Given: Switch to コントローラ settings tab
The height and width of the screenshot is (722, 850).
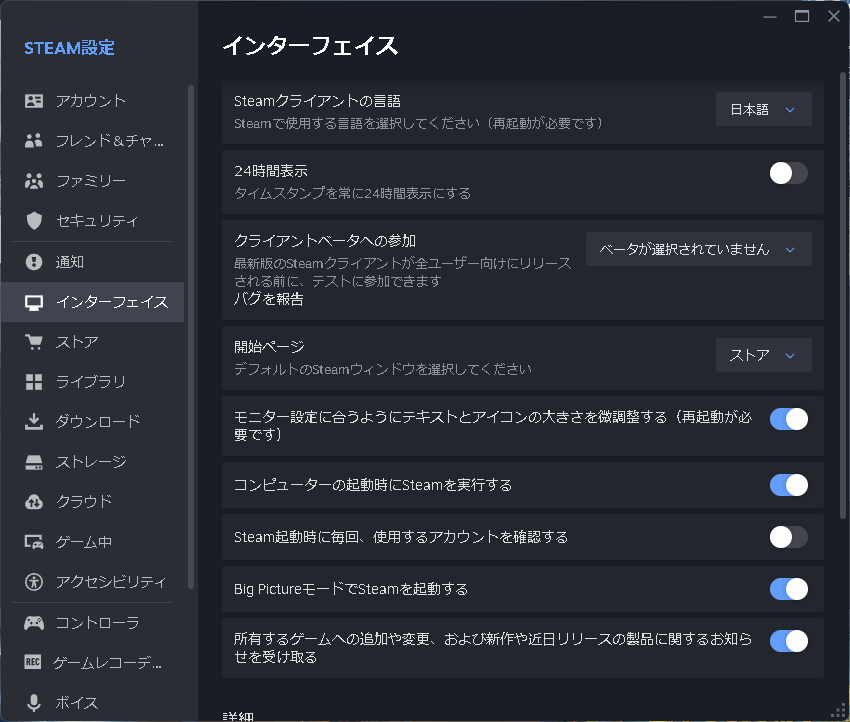Looking at the screenshot, I should [93, 623].
